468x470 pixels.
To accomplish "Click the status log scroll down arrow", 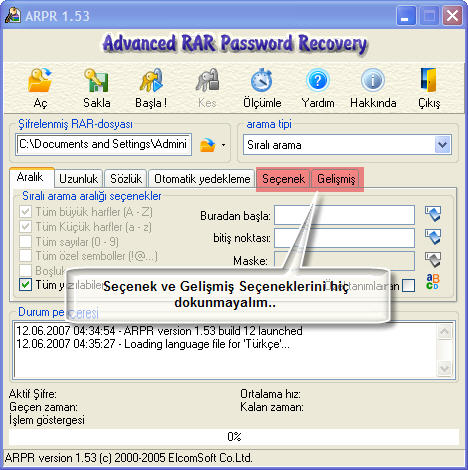I will tap(445, 368).
